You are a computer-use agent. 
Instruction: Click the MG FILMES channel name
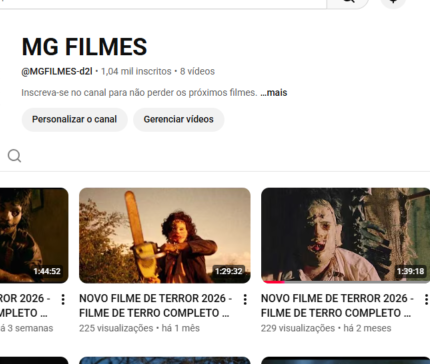click(x=84, y=47)
